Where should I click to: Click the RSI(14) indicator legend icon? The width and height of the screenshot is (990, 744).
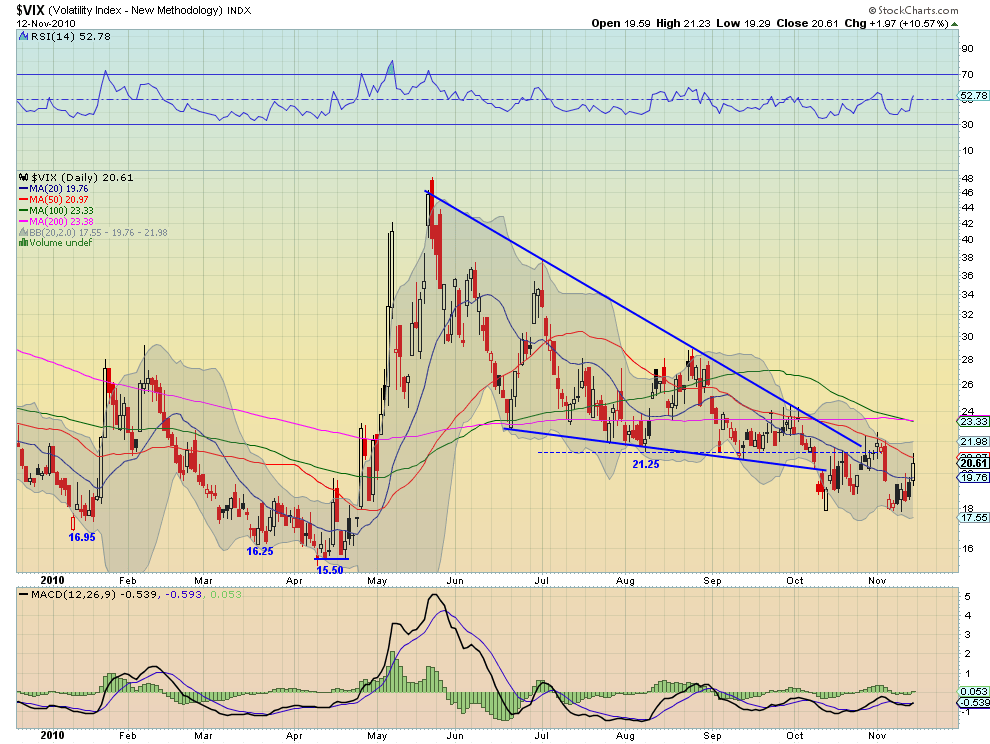[x=25, y=37]
